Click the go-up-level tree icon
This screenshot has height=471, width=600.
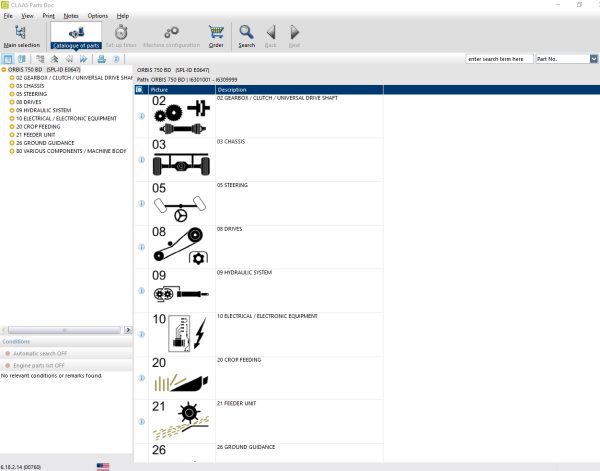click(x=54, y=59)
